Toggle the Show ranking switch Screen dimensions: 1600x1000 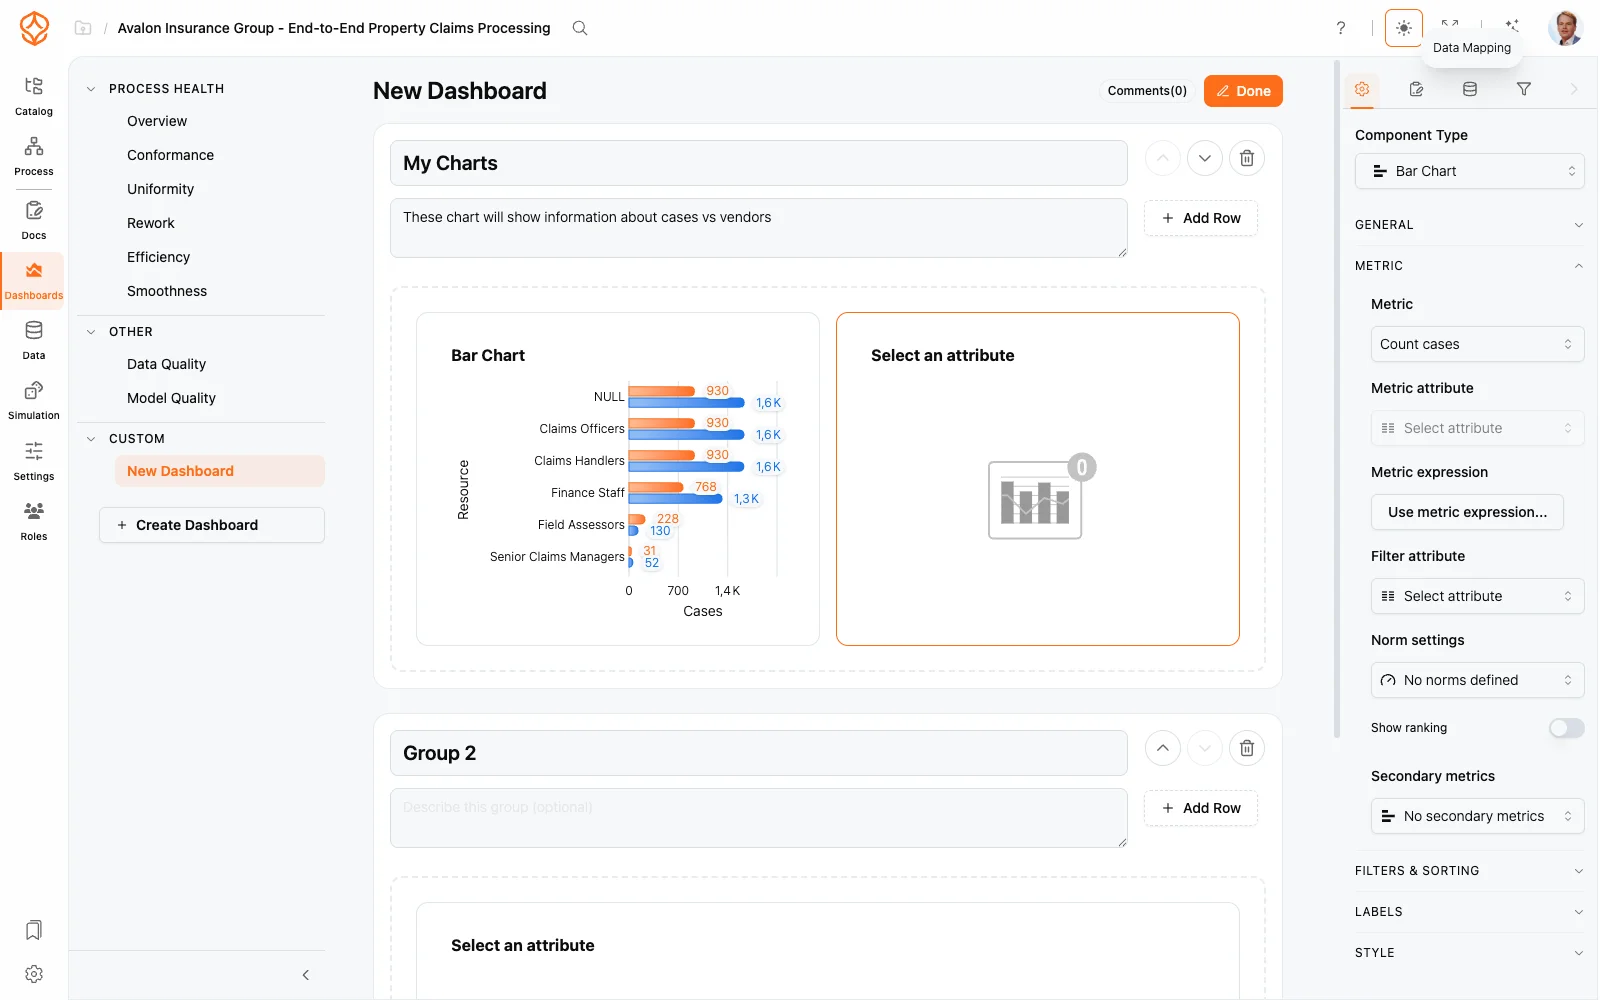(1567, 728)
